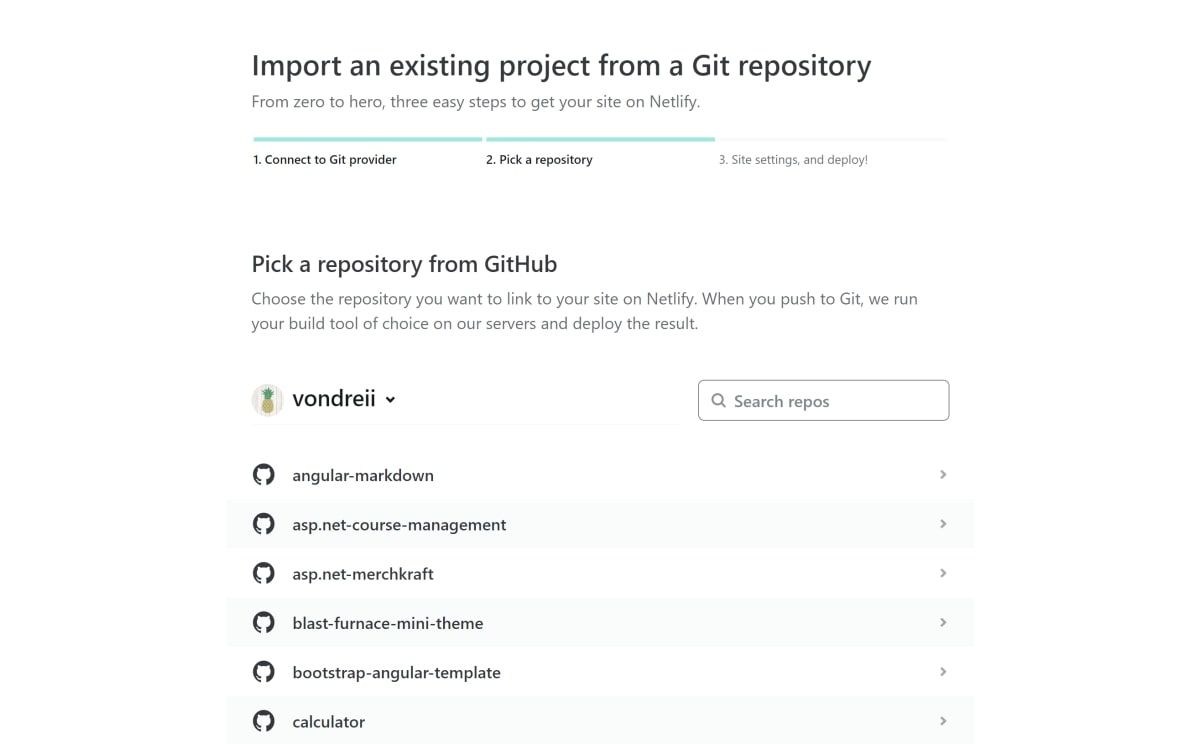Click the GitHub icon beside asp.net-merchkraft
Image resolution: width=1200 pixels, height=744 pixels.
264,573
